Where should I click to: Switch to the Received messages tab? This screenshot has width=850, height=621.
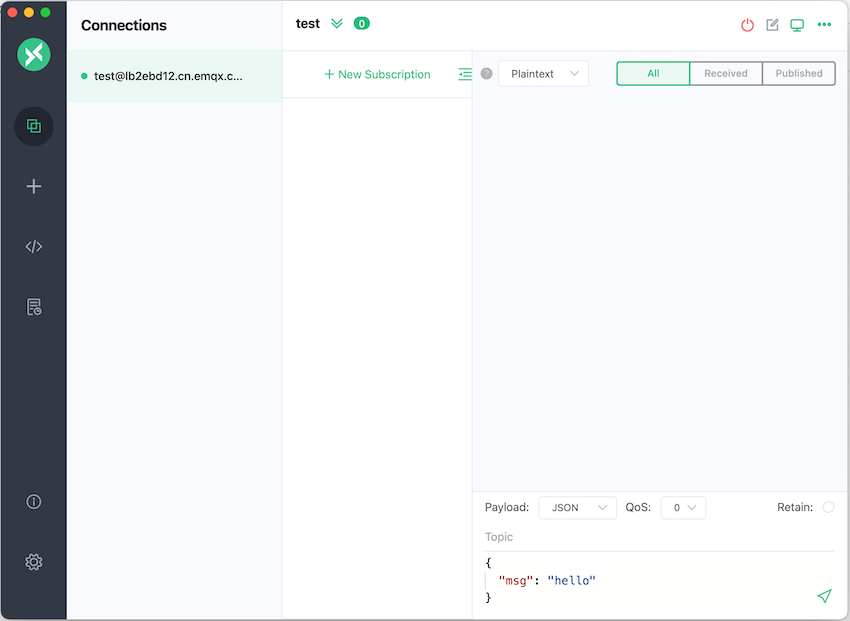(726, 74)
